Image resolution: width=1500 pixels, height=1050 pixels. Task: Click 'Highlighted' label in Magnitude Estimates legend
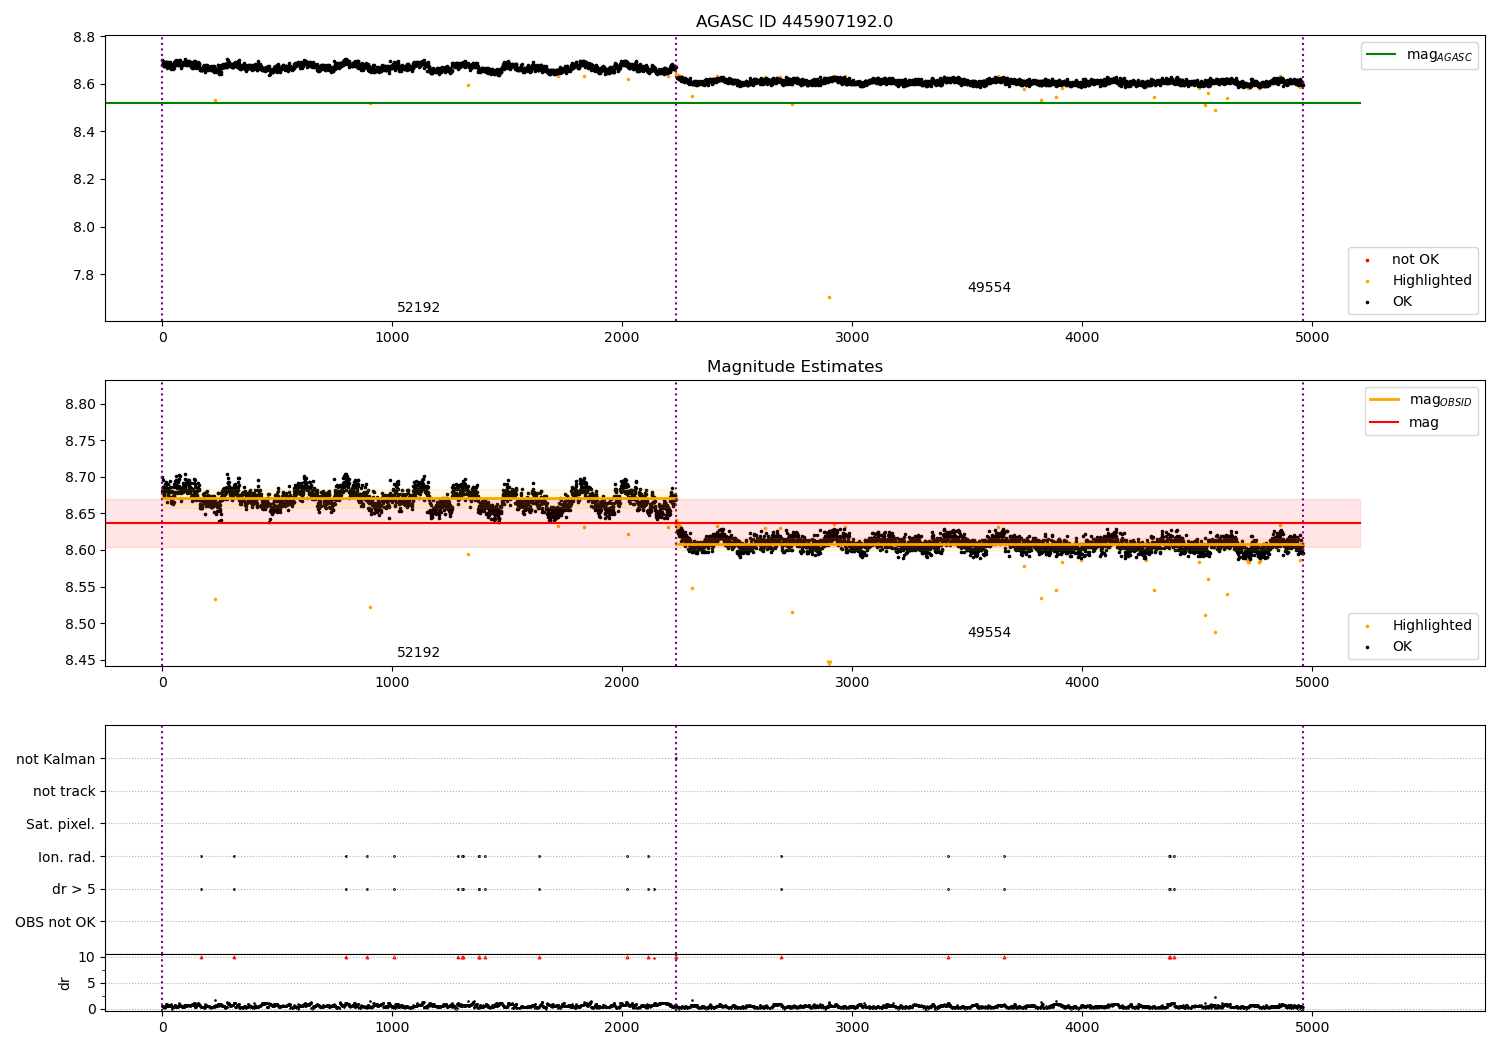(1431, 626)
